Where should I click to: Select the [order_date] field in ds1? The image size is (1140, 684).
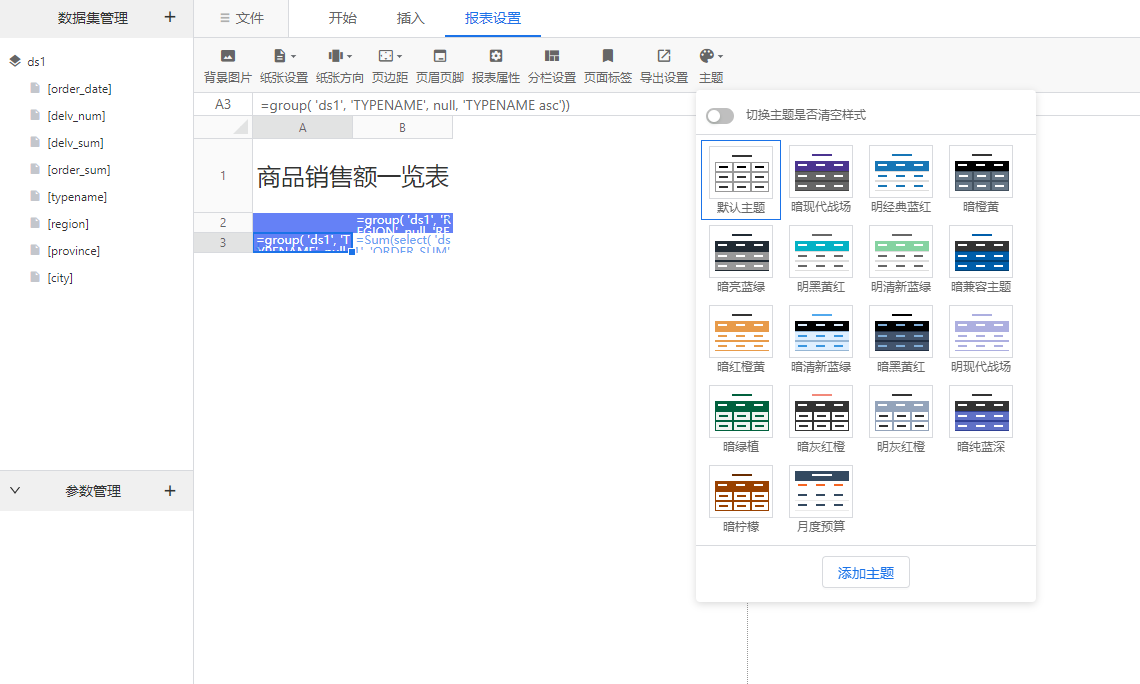pos(79,89)
